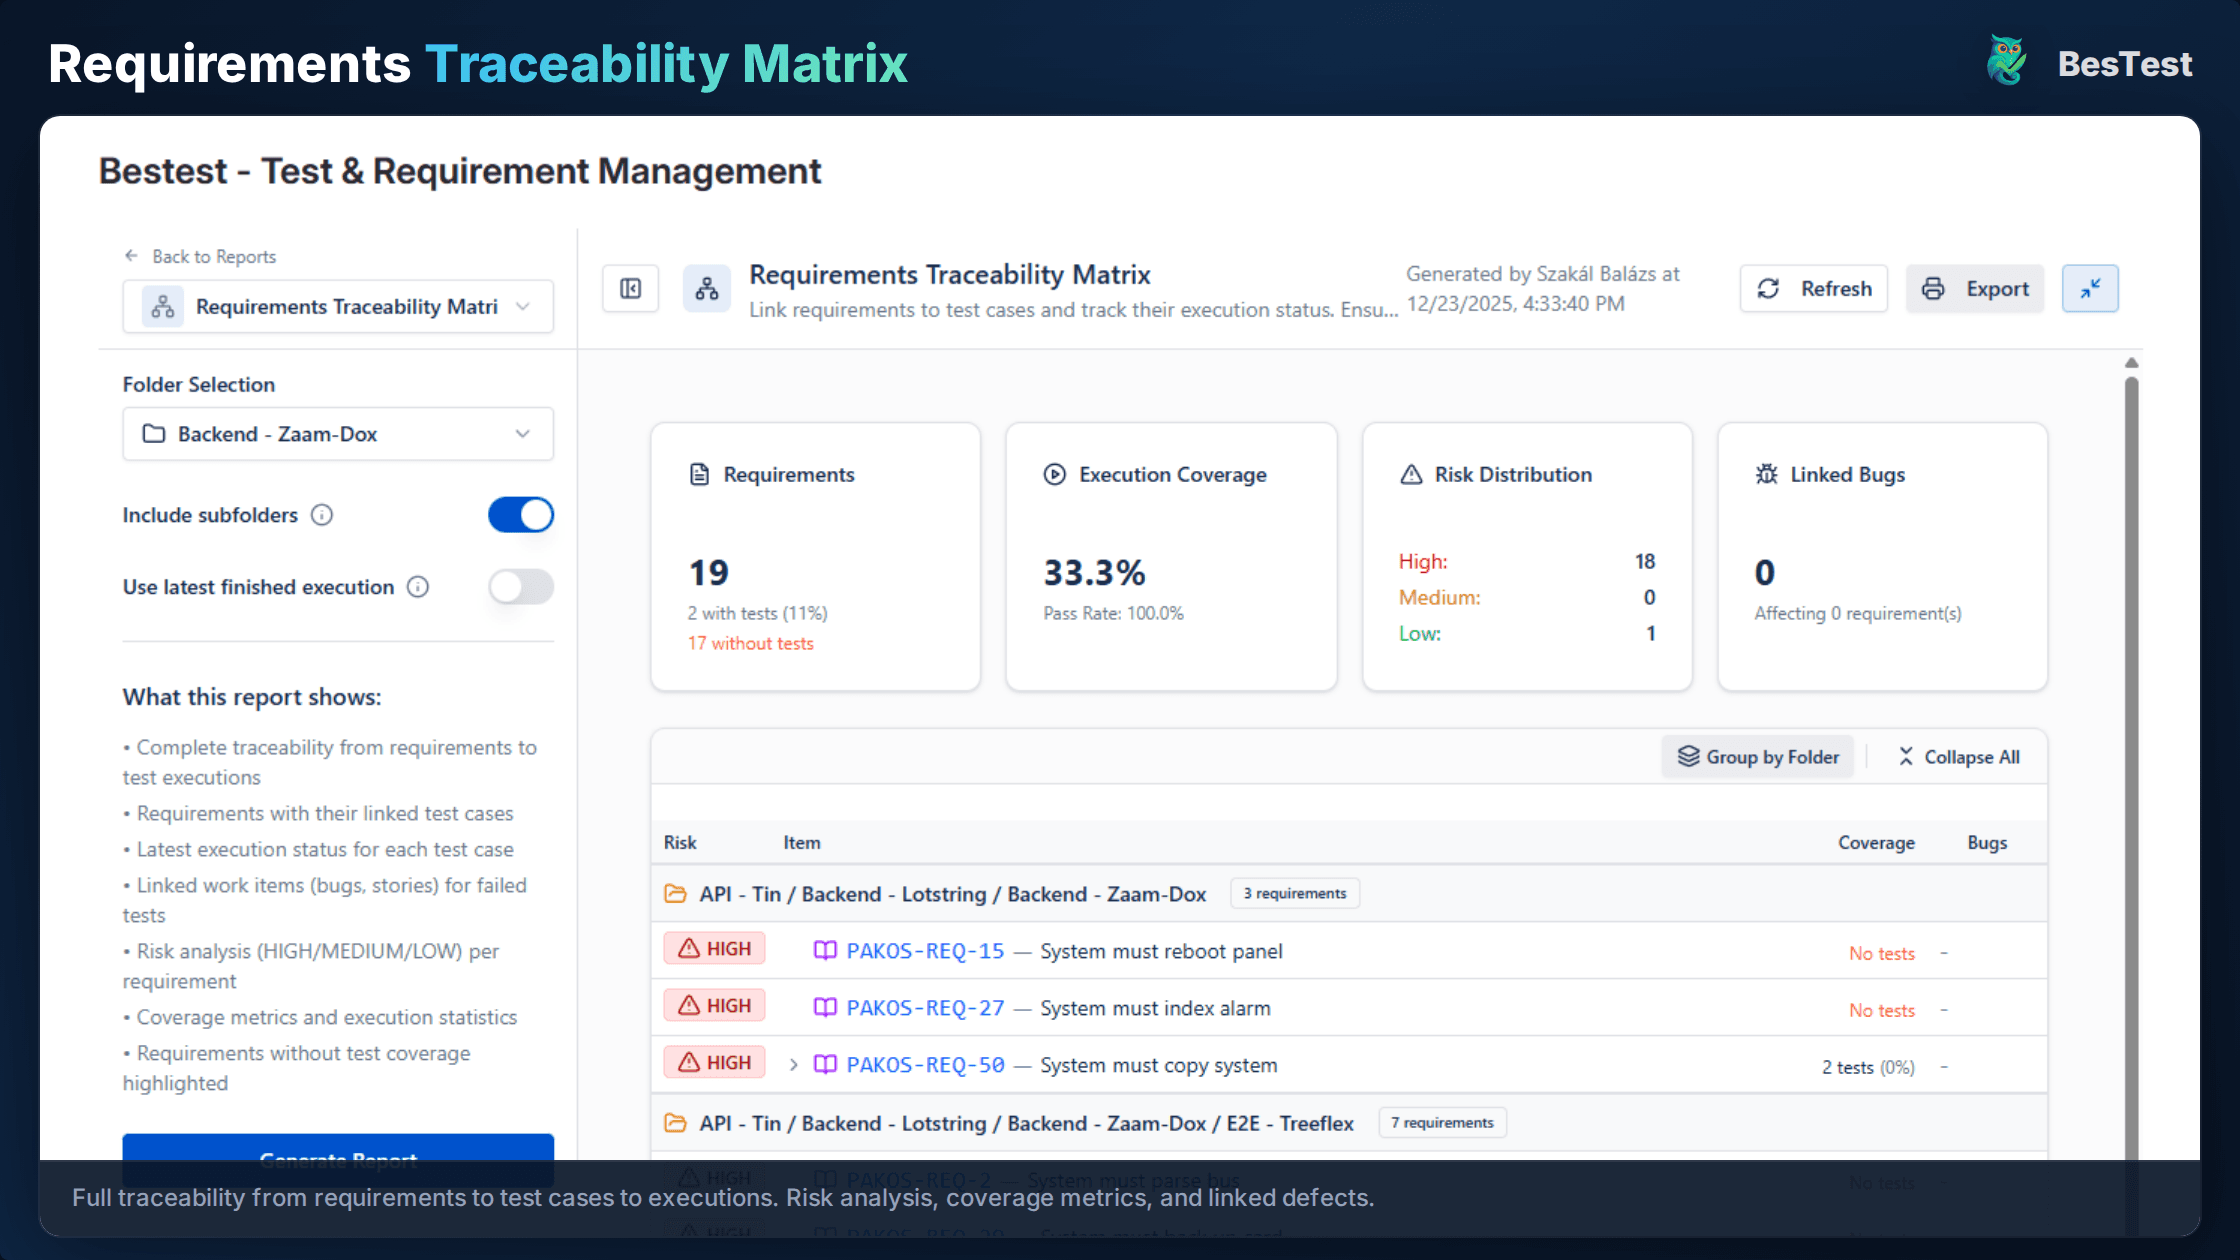2240x1260 pixels.
Task: Click the Risk Distribution warning icon
Action: pyautogui.click(x=1411, y=474)
